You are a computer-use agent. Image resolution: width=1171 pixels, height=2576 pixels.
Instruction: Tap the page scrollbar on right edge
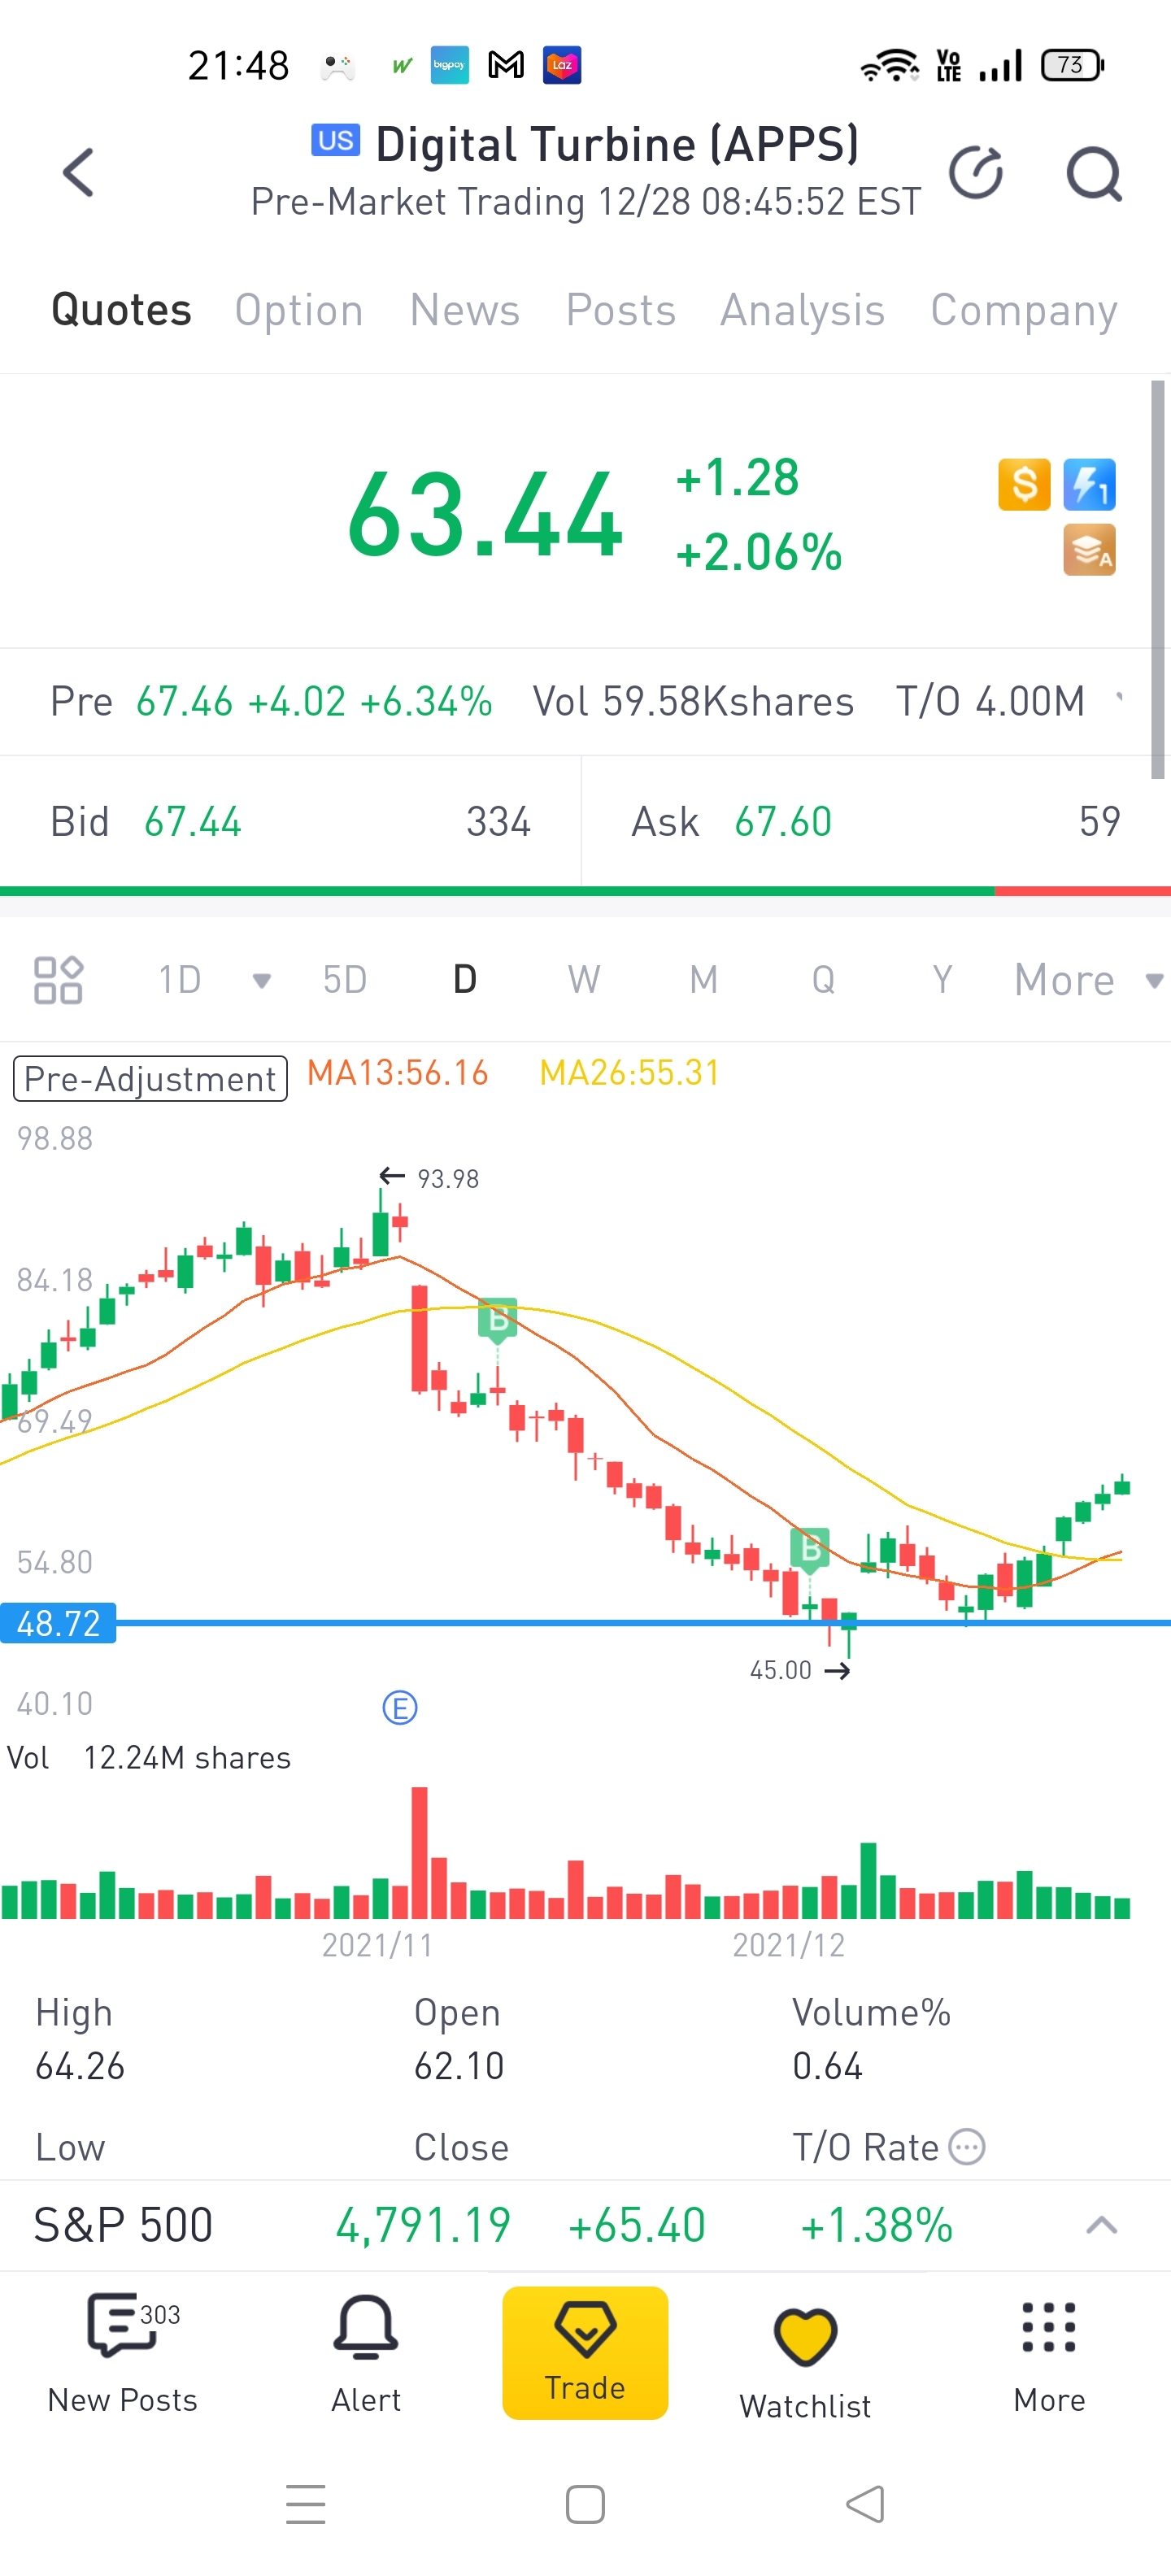coord(1158,579)
